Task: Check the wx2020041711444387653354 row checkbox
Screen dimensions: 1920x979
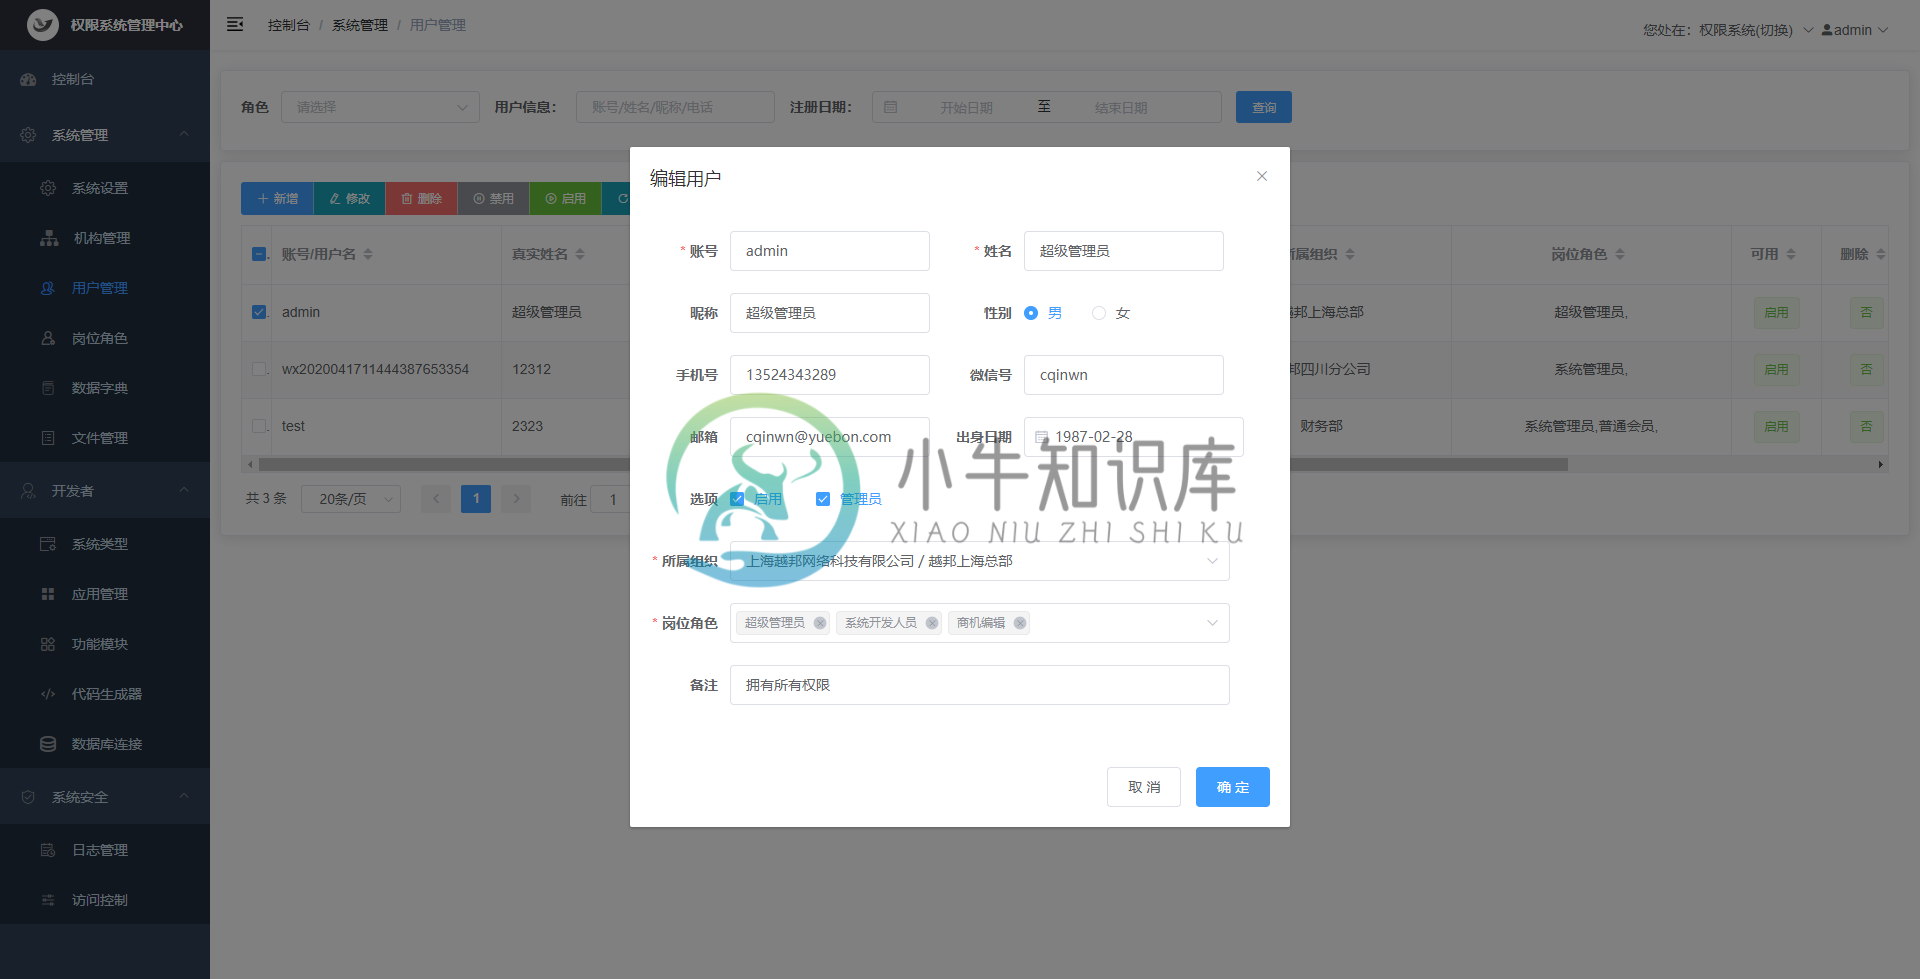Action: (x=259, y=369)
